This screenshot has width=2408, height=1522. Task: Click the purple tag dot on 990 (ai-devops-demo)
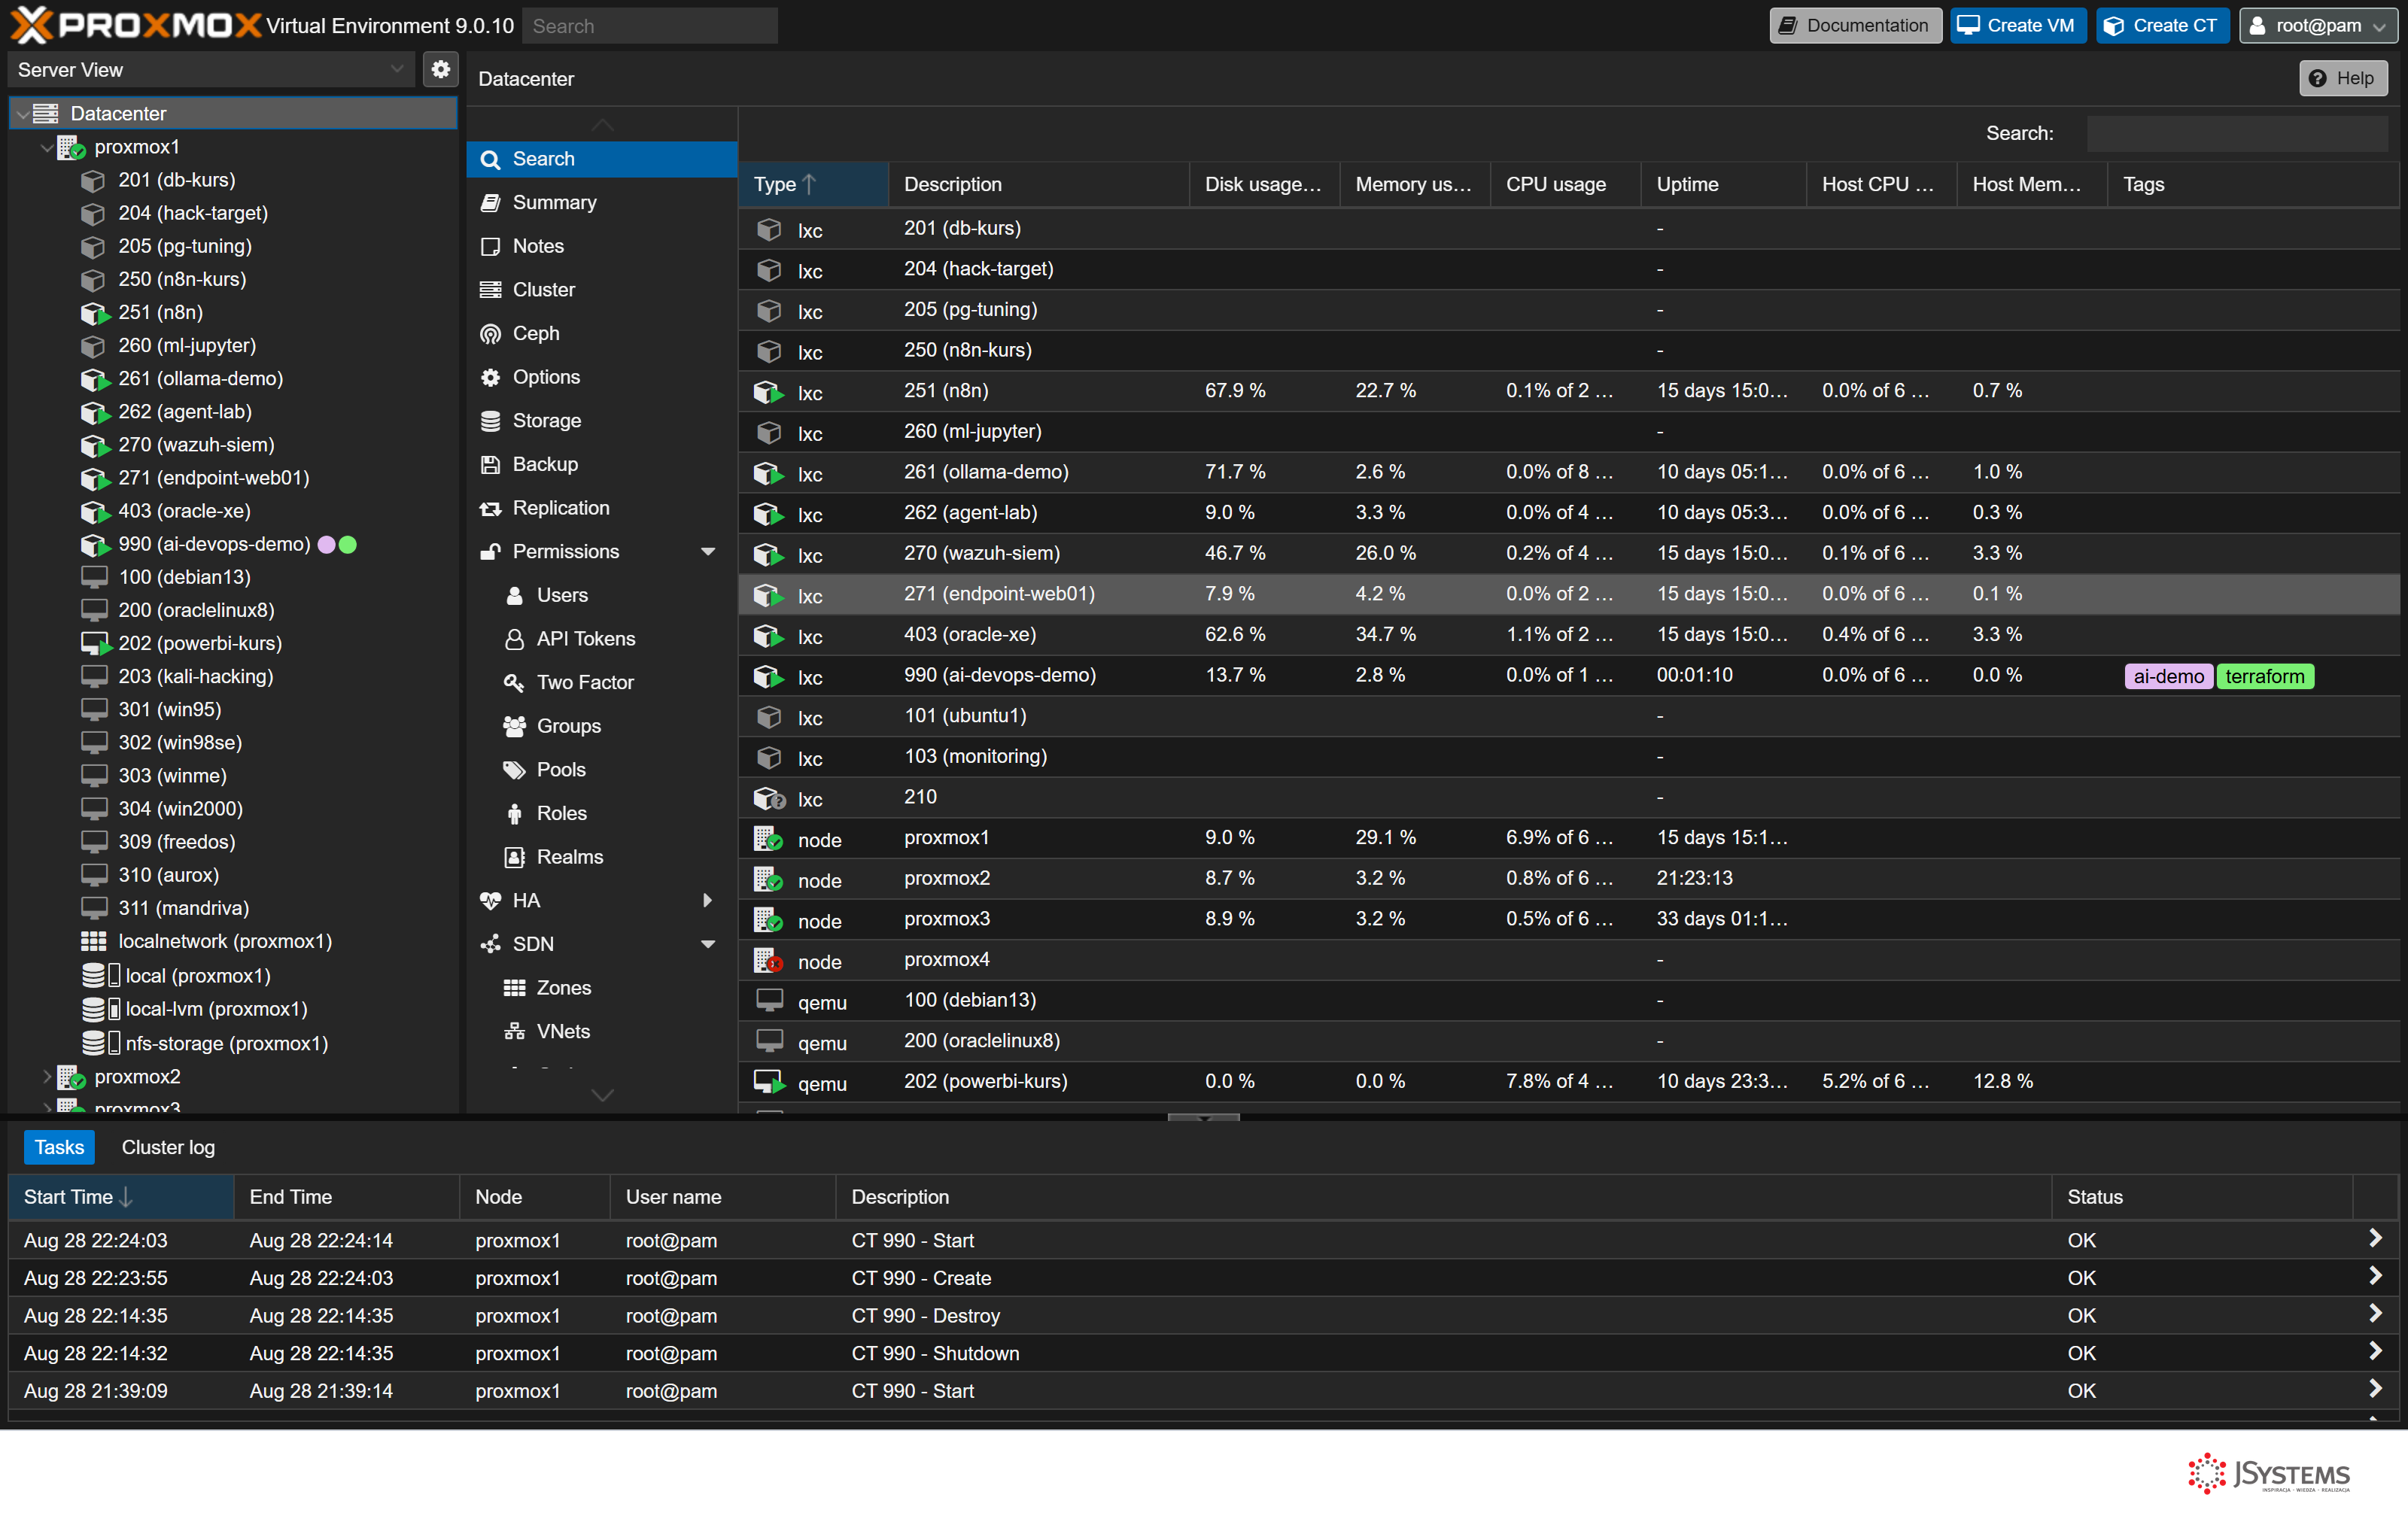pos(326,545)
